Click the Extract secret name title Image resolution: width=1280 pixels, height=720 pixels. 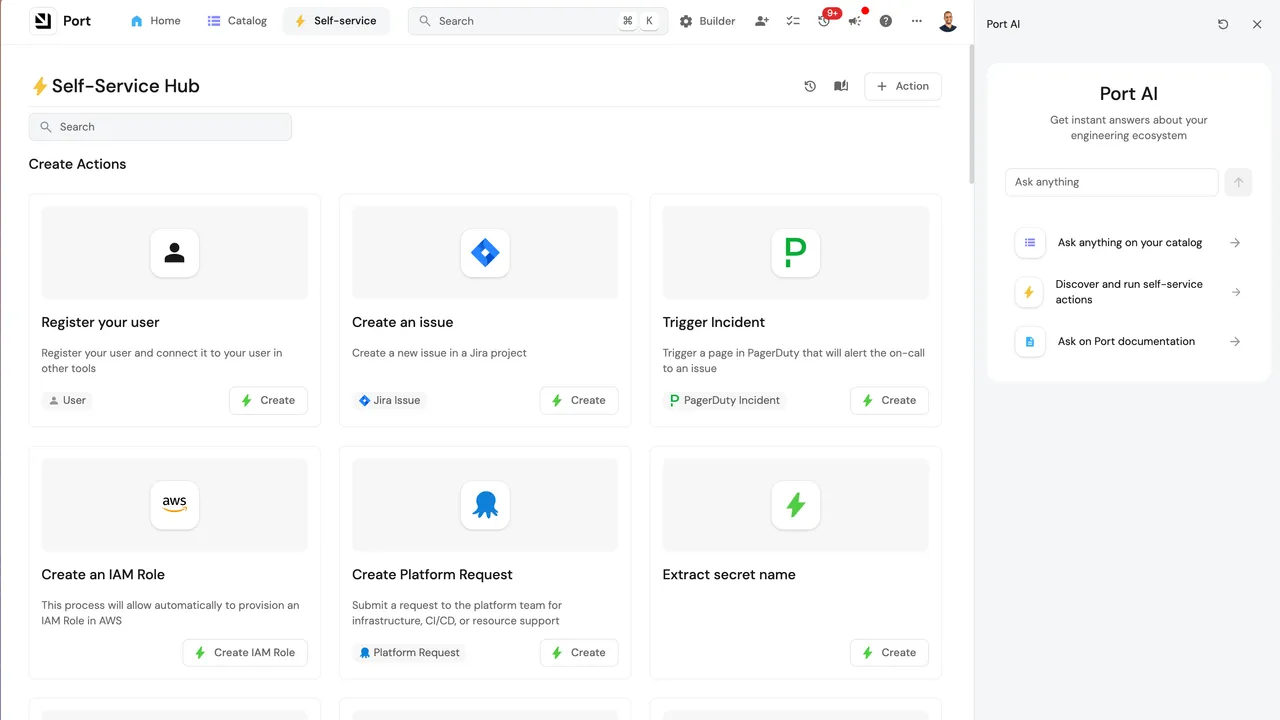pyautogui.click(x=729, y=574)
